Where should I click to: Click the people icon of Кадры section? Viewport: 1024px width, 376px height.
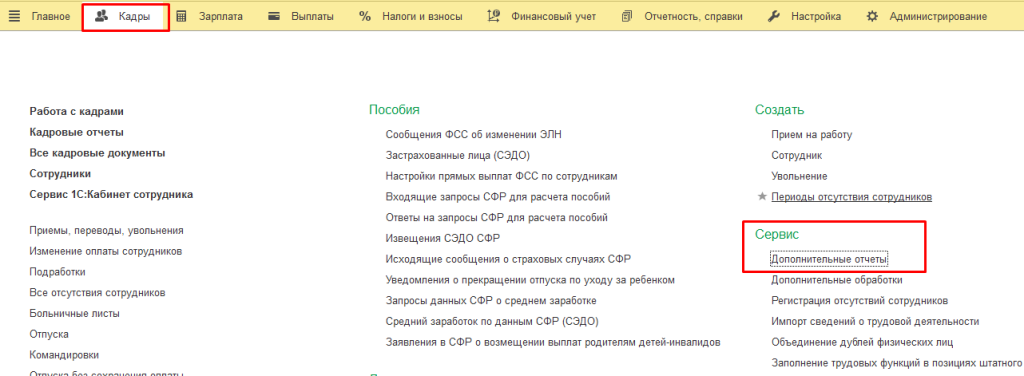pos(101,16)
